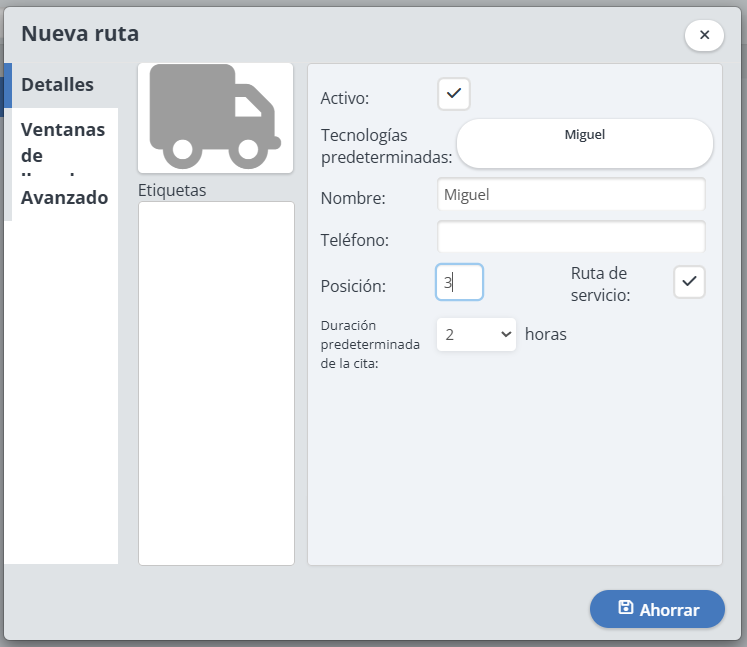The image size is (747, 647).
Task: Save the route with Ahorrar button
Action: (x=657, y=609)
